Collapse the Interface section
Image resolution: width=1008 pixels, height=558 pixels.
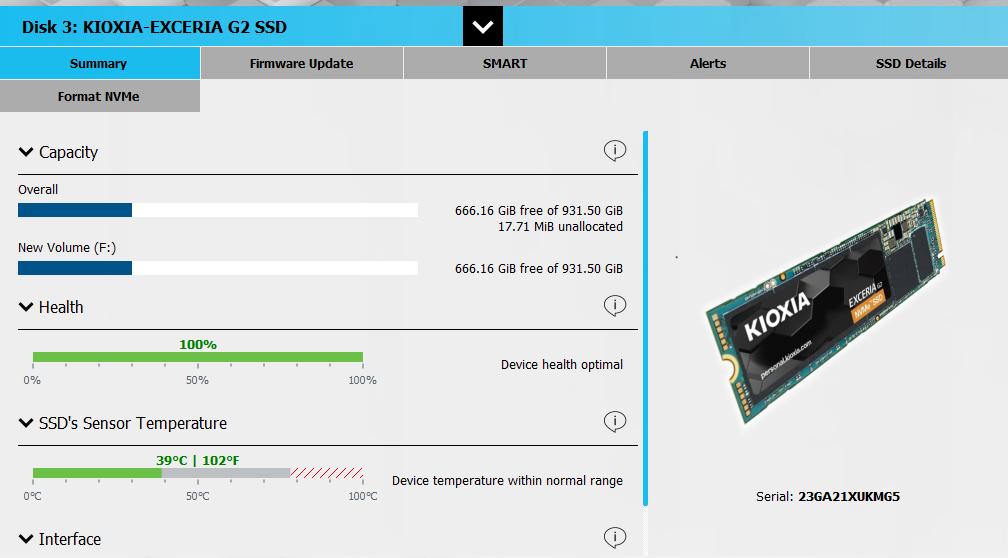tap(26, 538)
